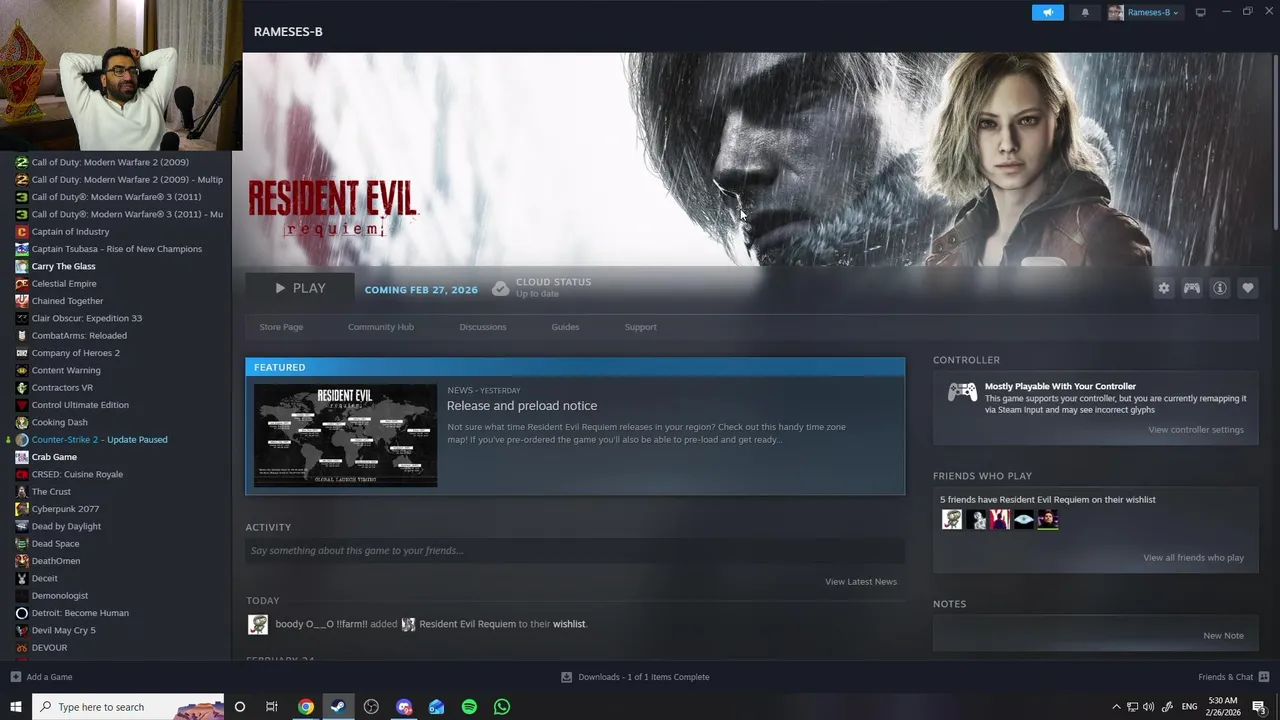Select Dead by Daylight game icon
The image size is (1280, 720).
(22, 526)
